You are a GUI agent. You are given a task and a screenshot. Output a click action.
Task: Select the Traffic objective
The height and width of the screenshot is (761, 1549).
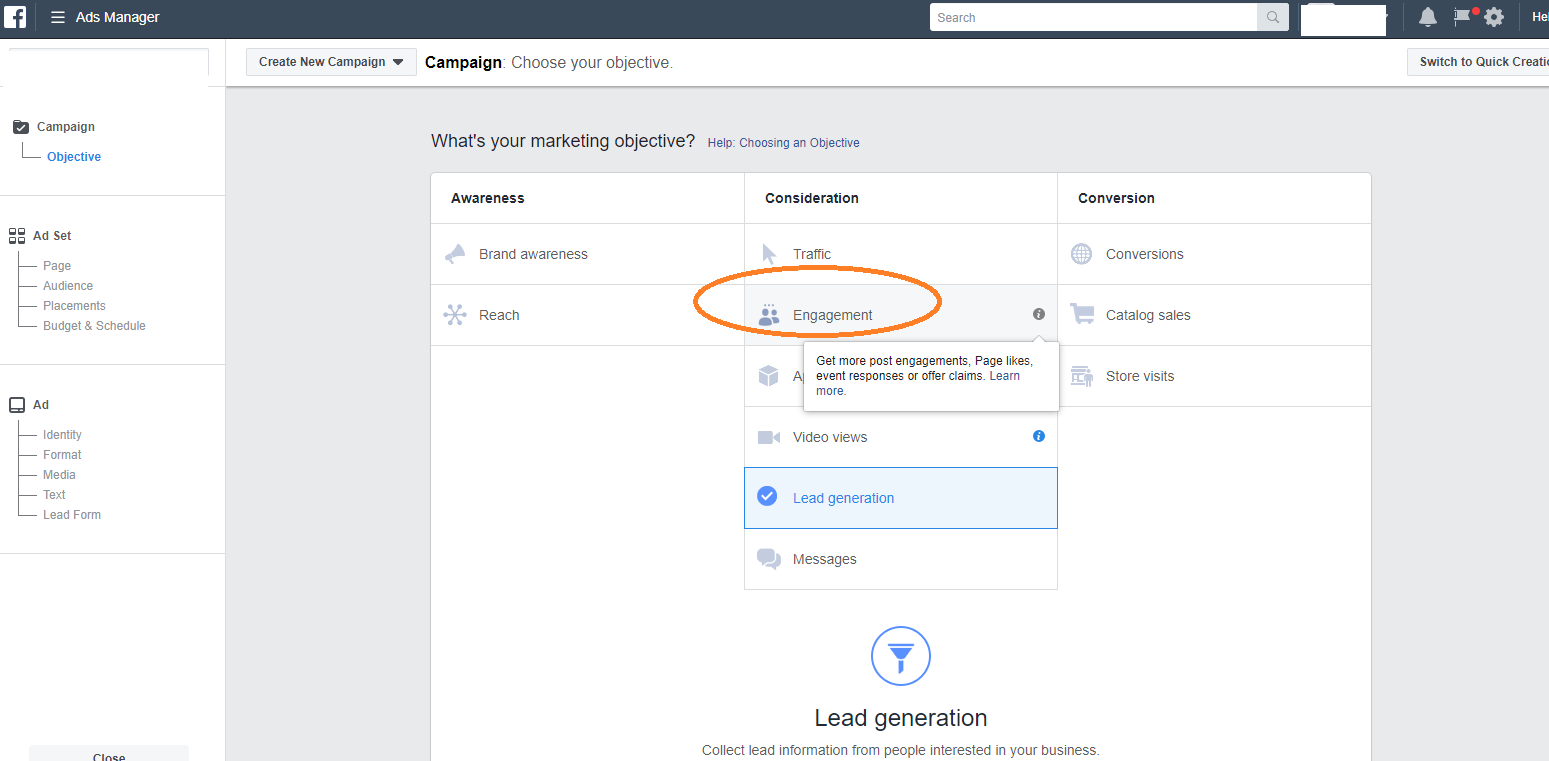(x=901, y=254)
